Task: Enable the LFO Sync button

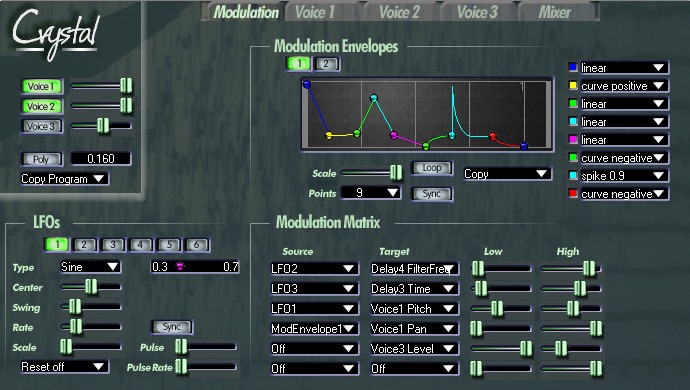Action: [x=172, y=327]
